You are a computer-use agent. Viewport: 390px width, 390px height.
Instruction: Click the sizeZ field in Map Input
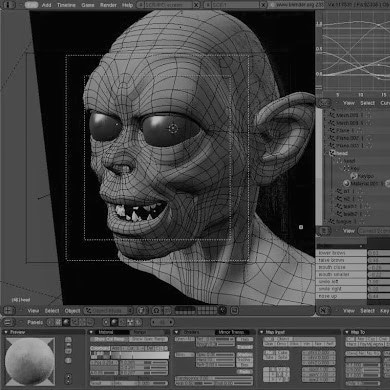[318, 380]
